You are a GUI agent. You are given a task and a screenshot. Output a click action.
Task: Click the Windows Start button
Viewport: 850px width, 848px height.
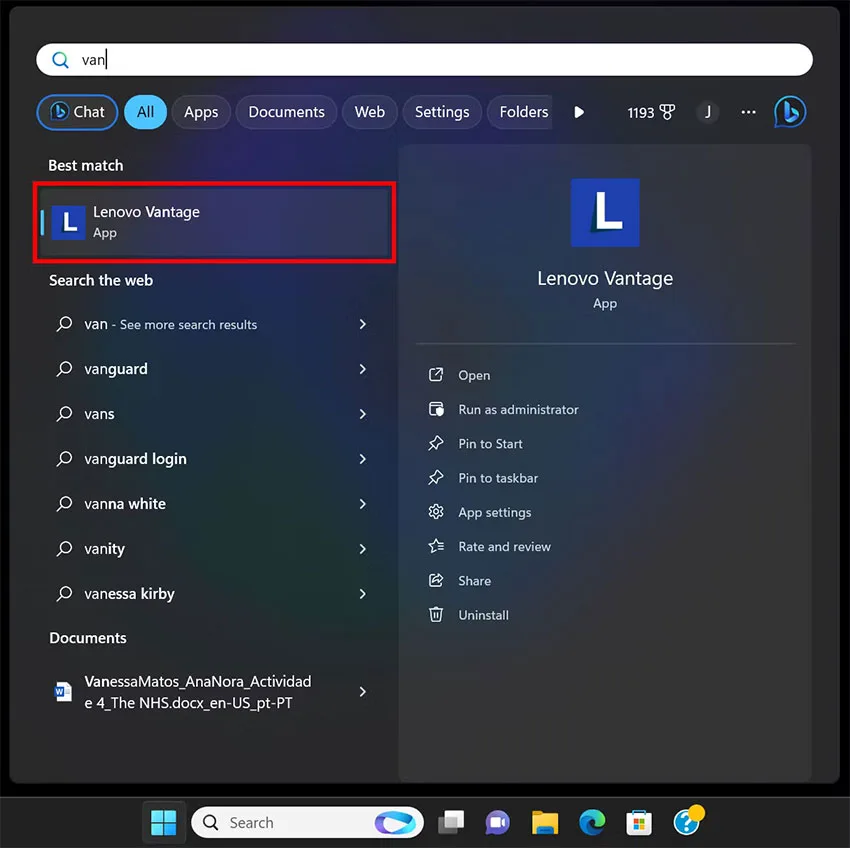164,823
